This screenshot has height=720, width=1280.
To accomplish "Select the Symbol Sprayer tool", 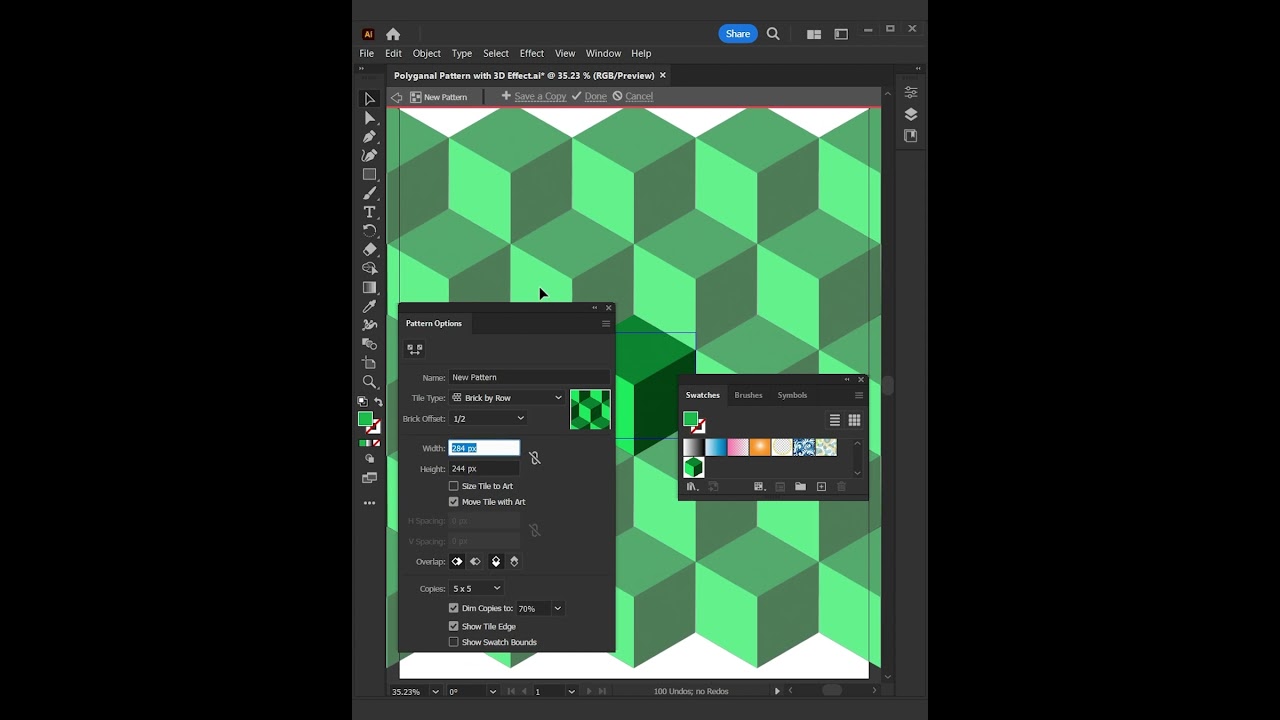I will point(369,325).
